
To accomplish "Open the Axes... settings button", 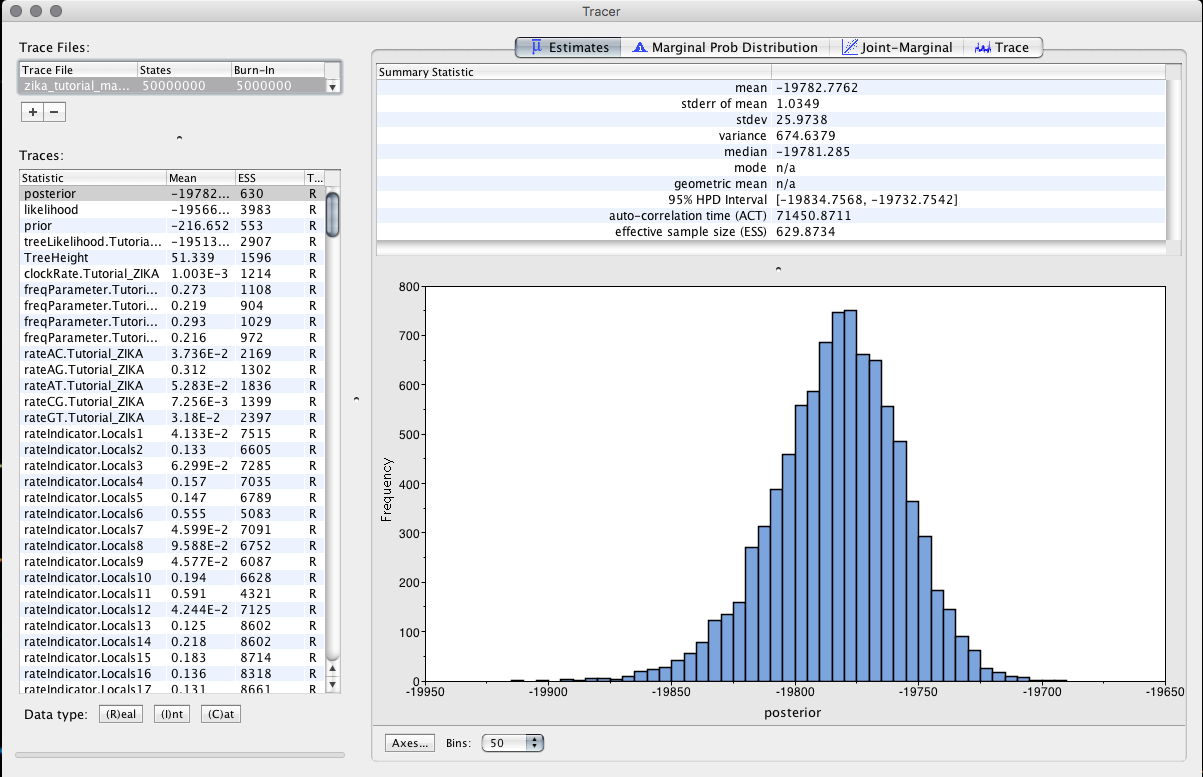I will pos(410,743).
